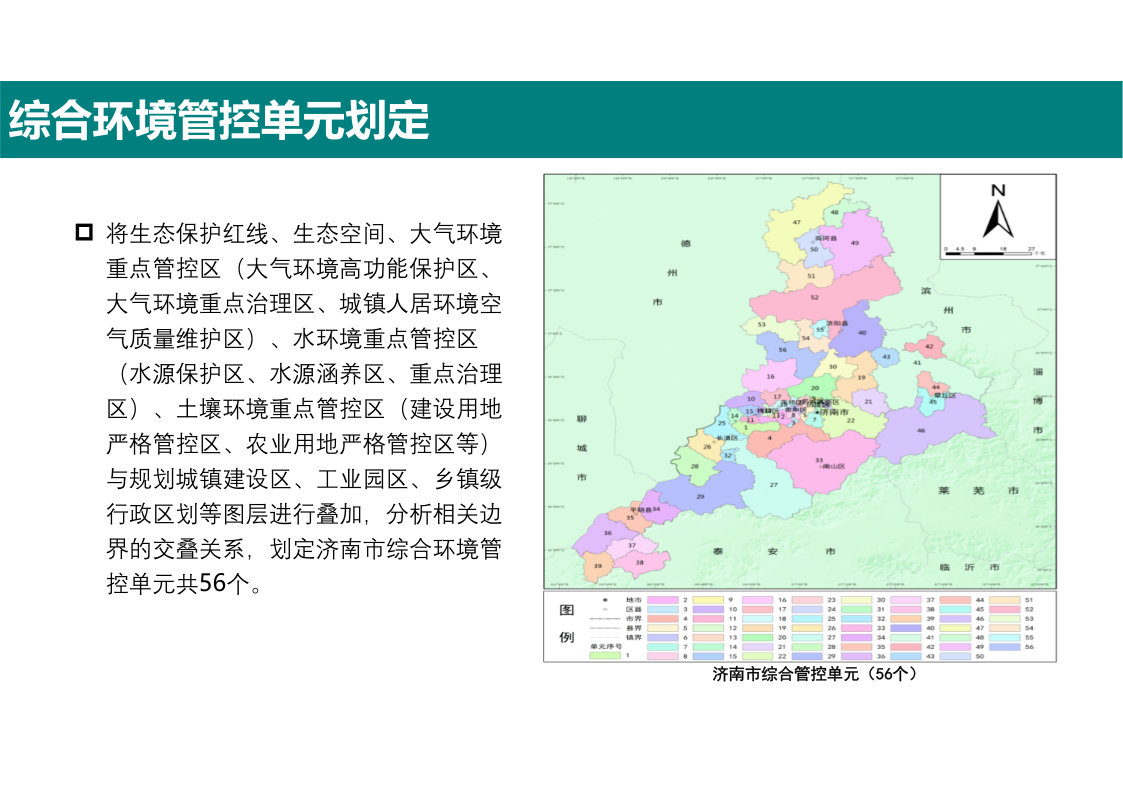
Task: Click the 泰安市 label on the map
Action: tap(773, 551)
